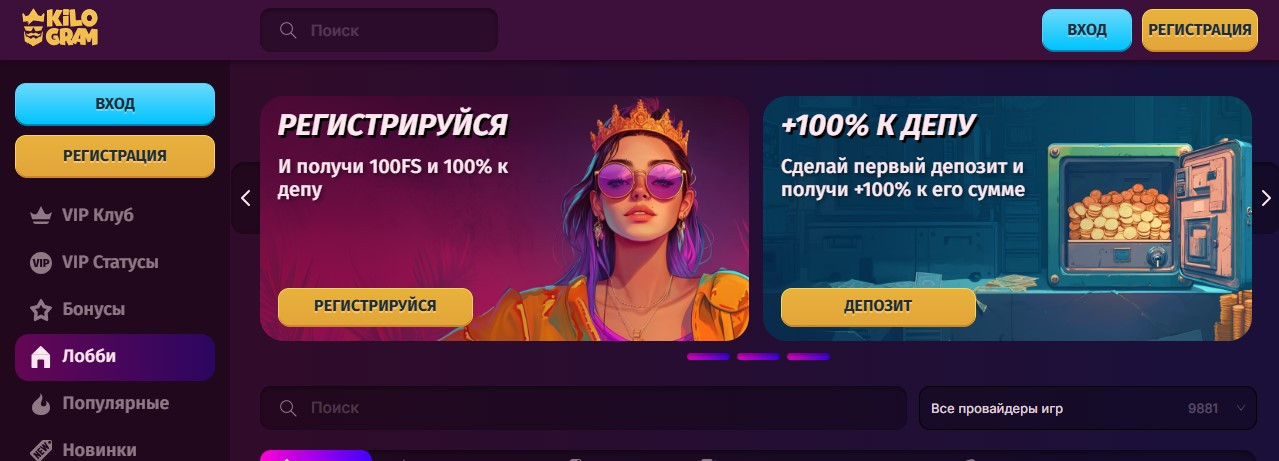1279x461 pixels.
Task: Click the Популярные flame icon
Action: point(41,404)
